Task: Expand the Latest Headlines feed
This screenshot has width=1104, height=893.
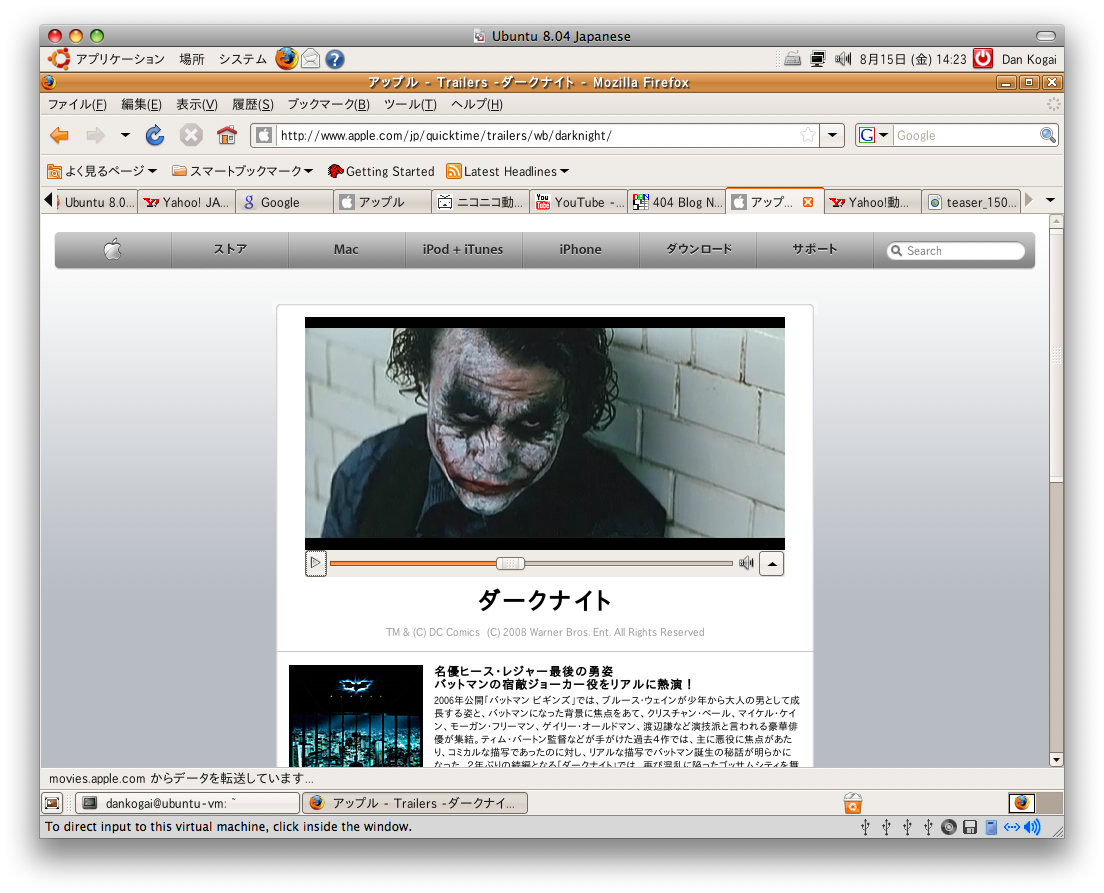Action: pos(508,171)
